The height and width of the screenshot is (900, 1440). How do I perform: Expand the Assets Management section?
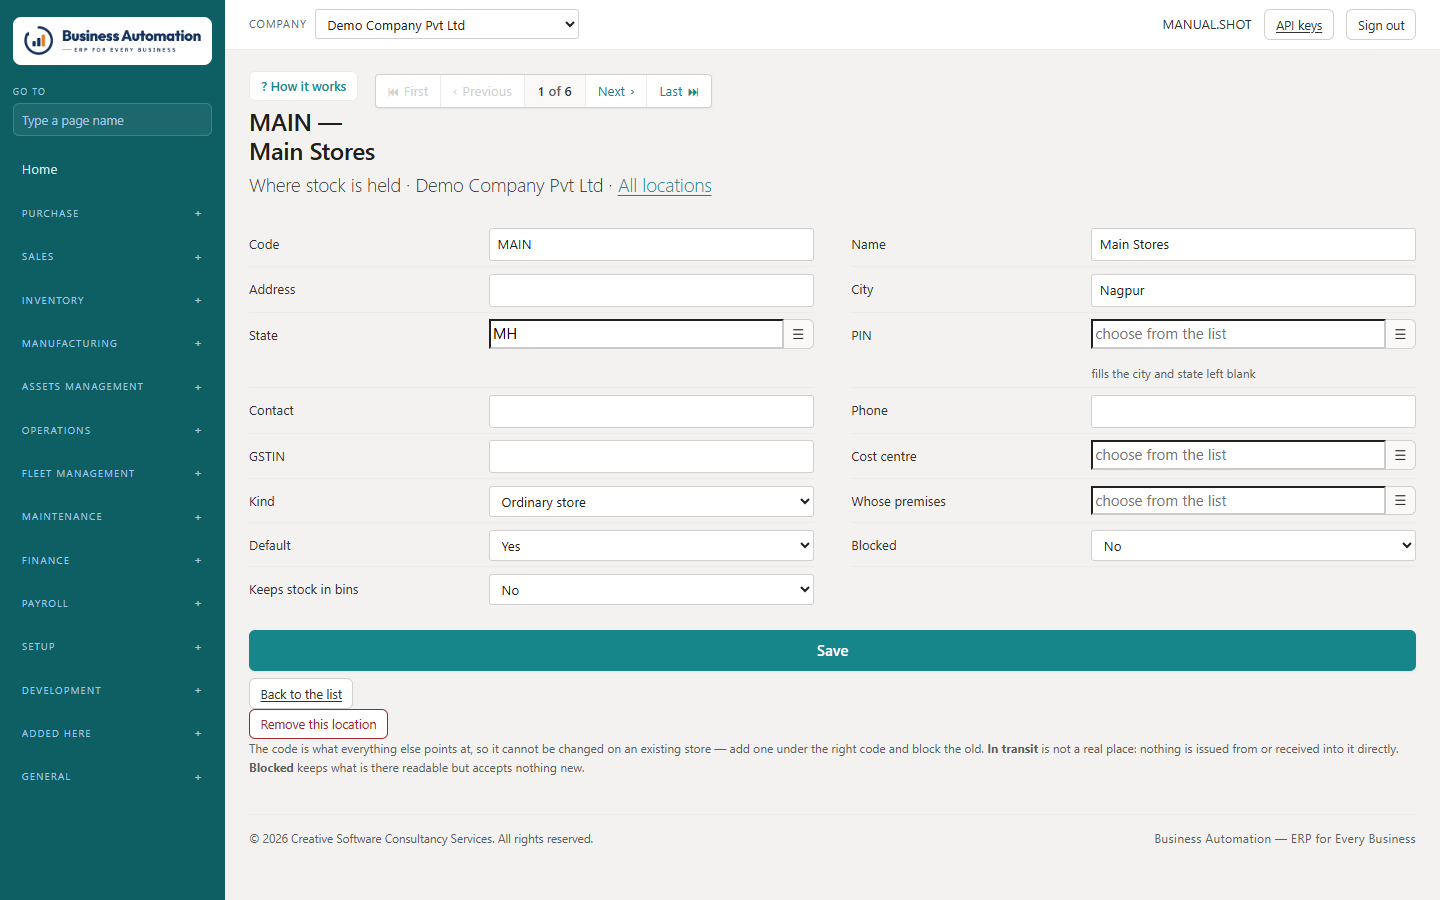coord(112,387)
